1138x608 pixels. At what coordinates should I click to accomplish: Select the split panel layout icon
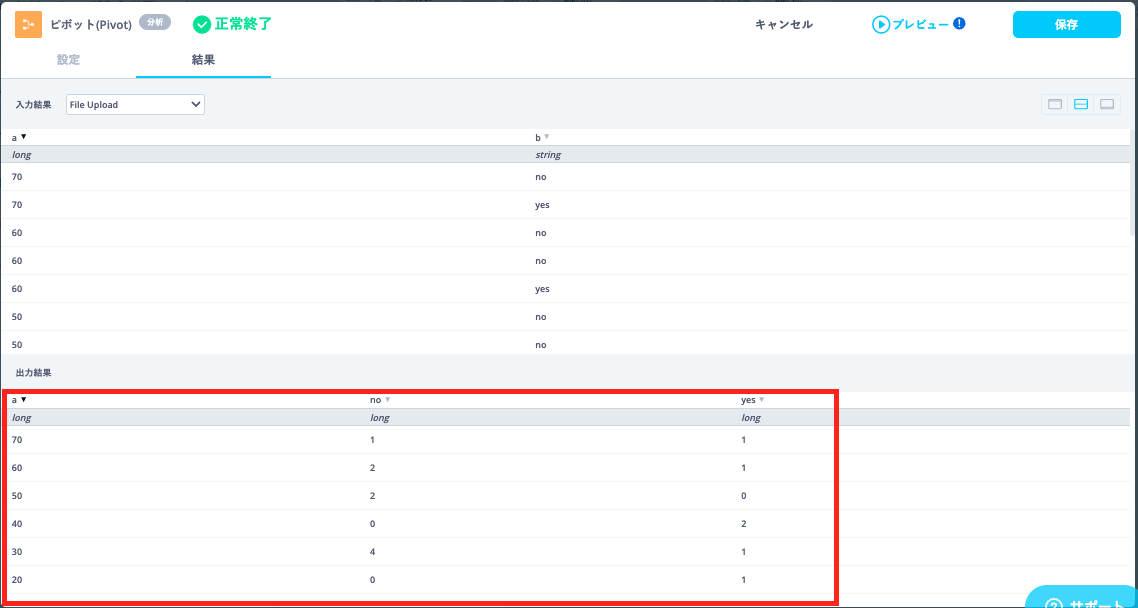tap(1081, 104)
